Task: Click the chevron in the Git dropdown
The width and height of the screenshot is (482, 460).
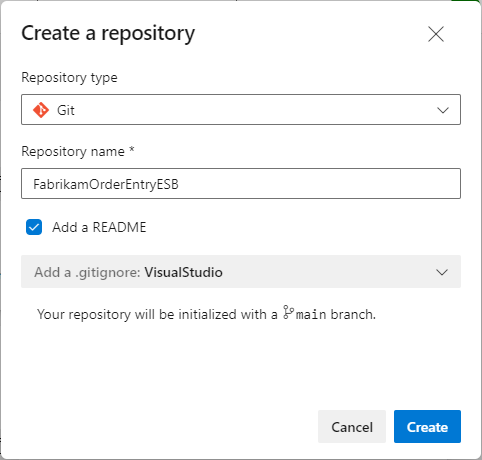Action: (x=443, y=110)
